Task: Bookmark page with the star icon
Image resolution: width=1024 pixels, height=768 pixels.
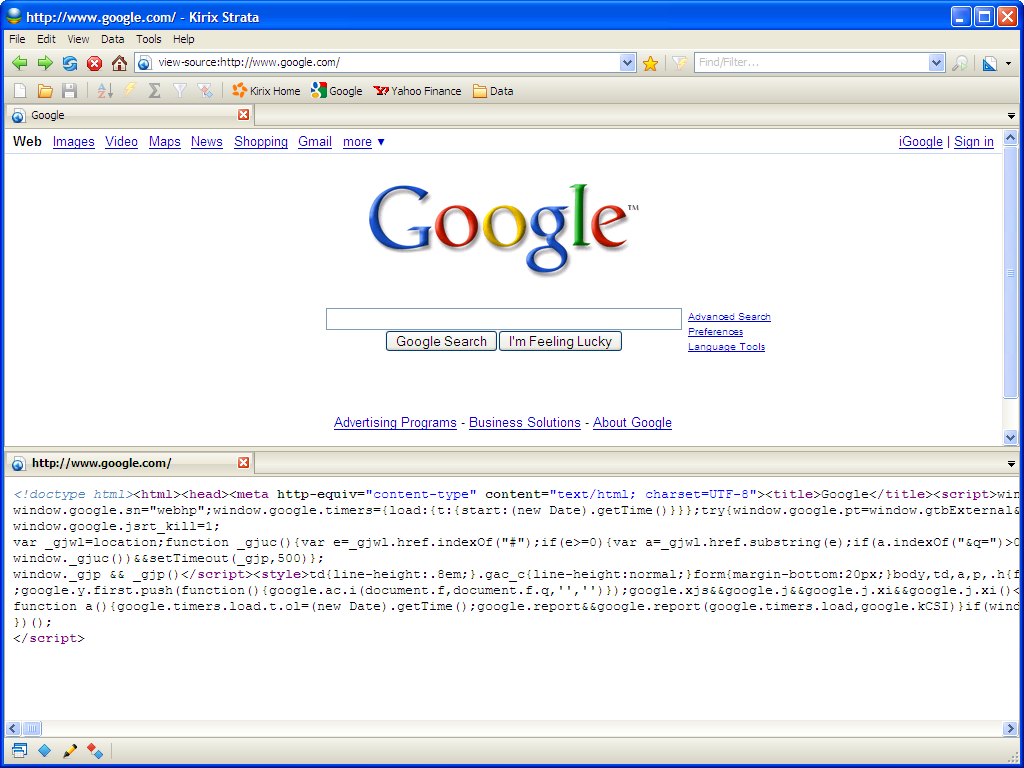Action: (x=650, y=63)
